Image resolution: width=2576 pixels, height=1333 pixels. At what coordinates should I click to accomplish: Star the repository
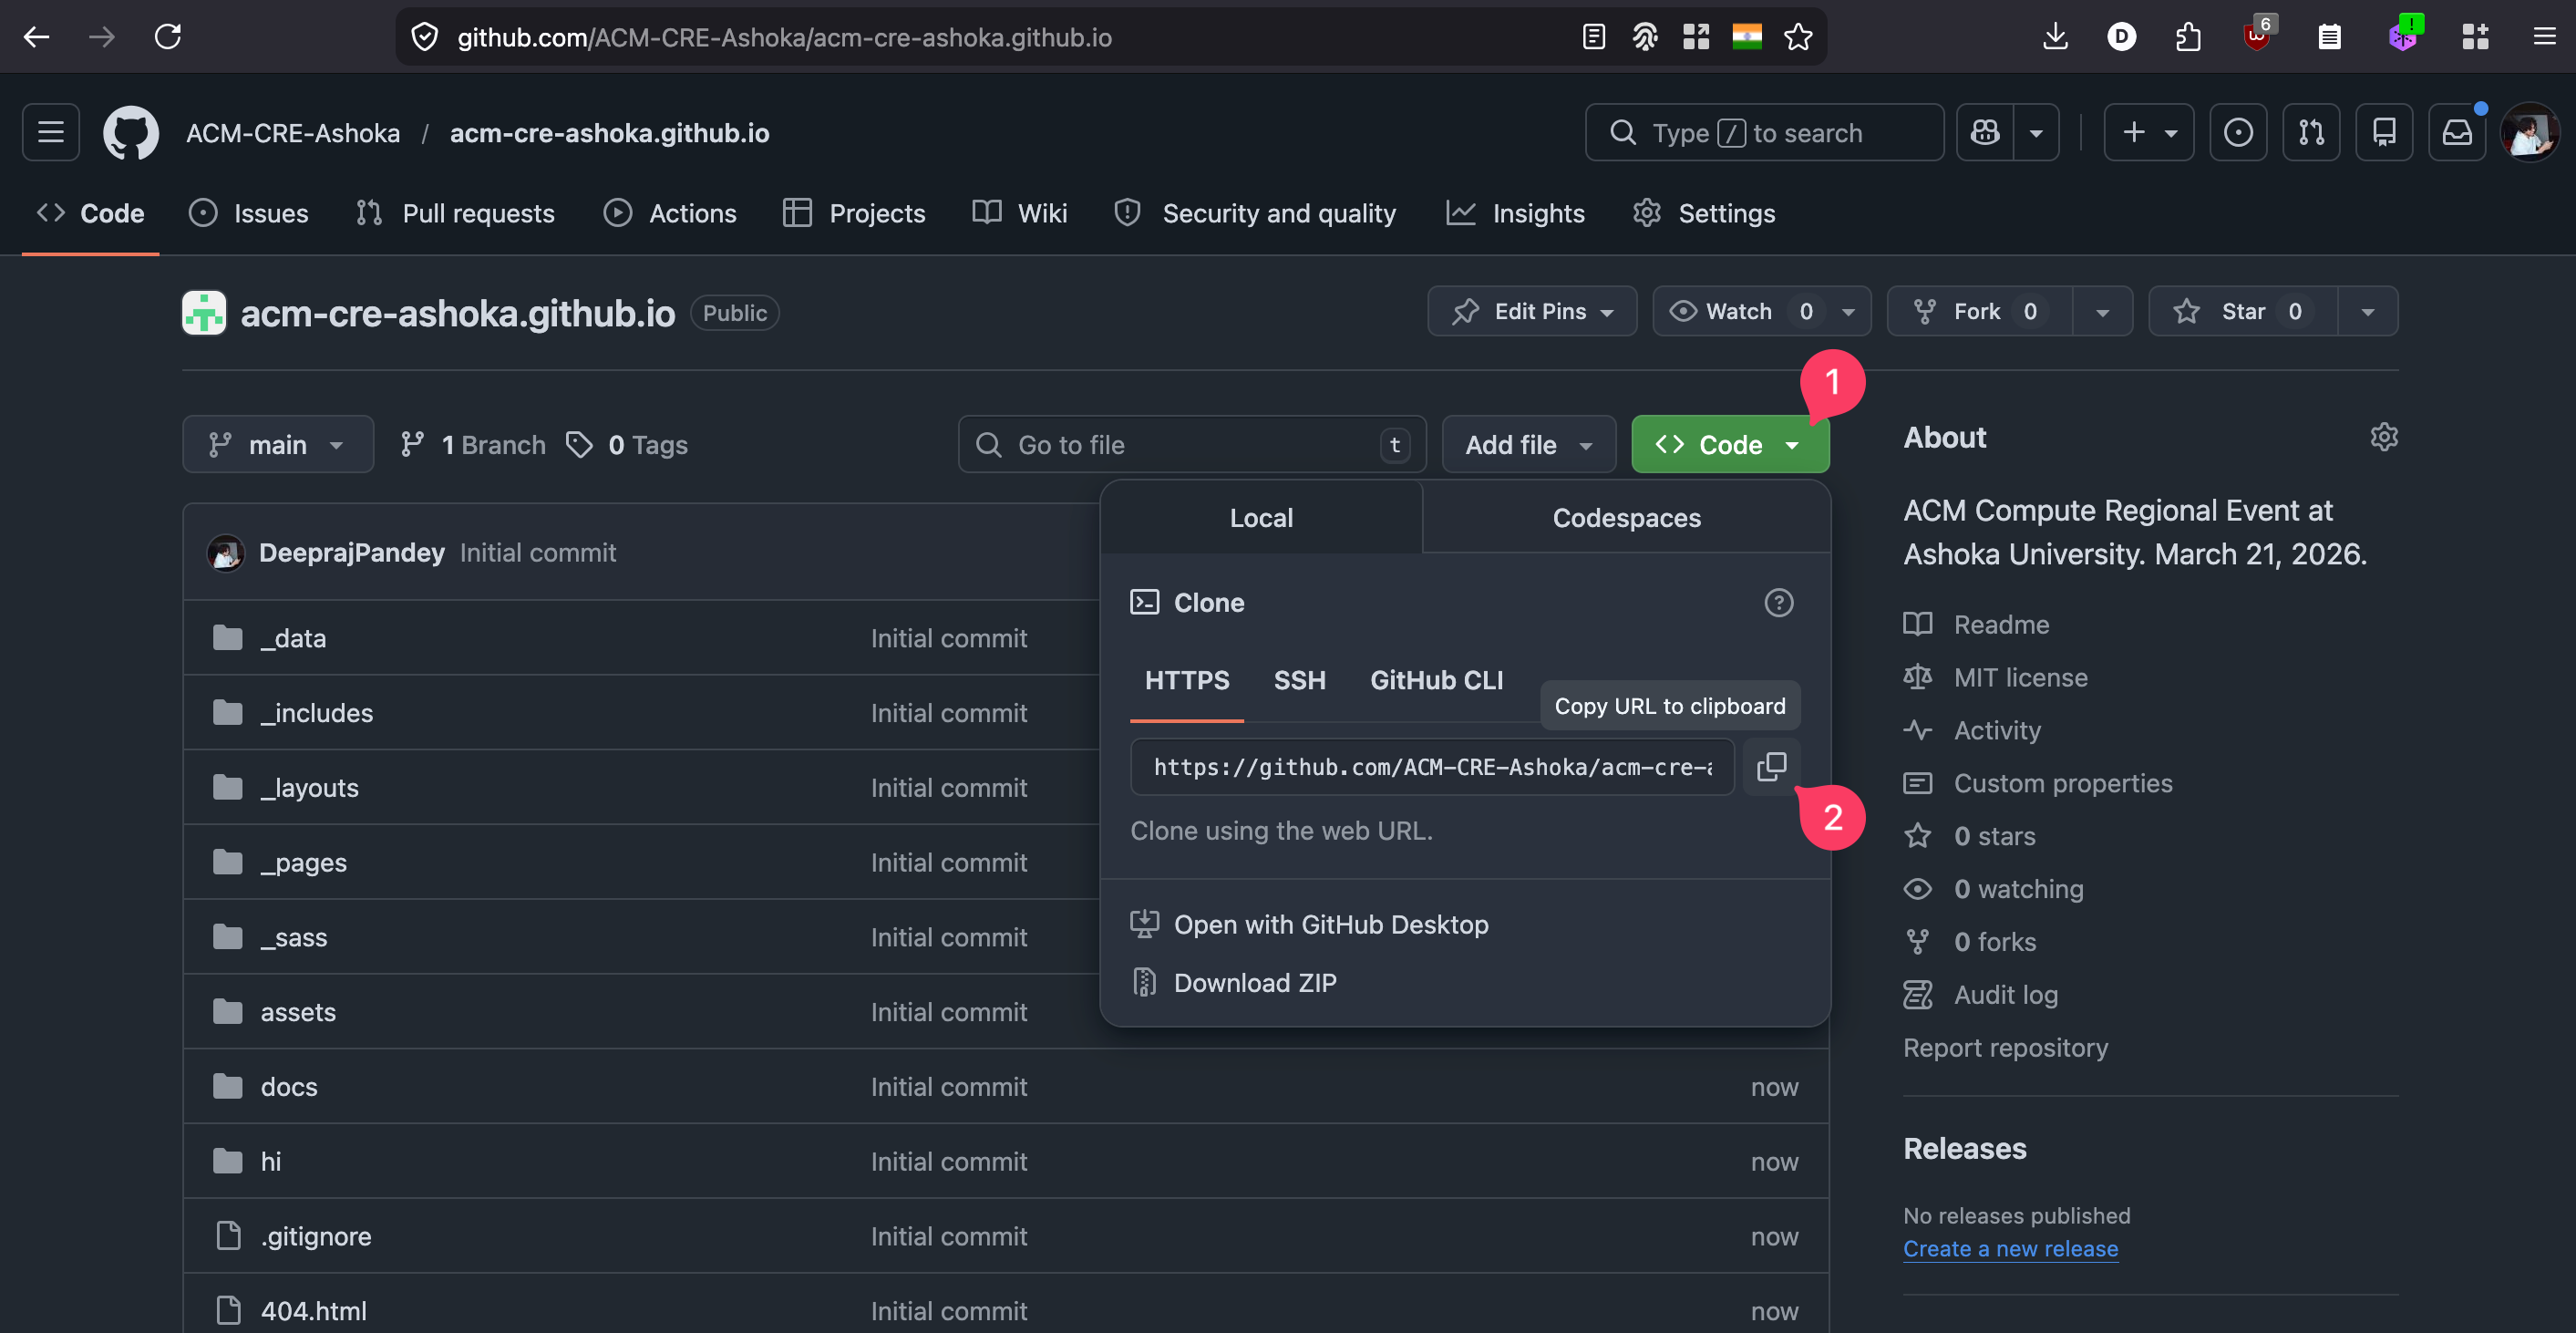(2243, 311)
